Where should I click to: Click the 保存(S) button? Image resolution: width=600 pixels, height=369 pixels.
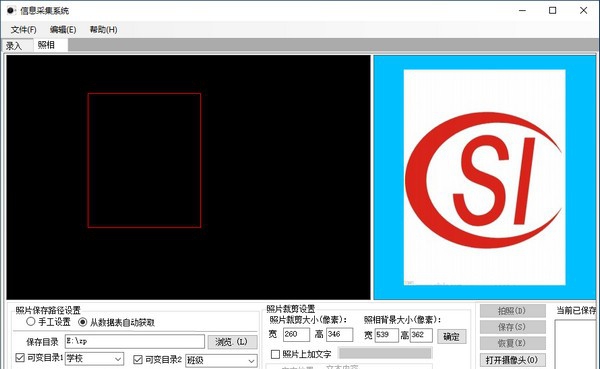tap(512, 327)
